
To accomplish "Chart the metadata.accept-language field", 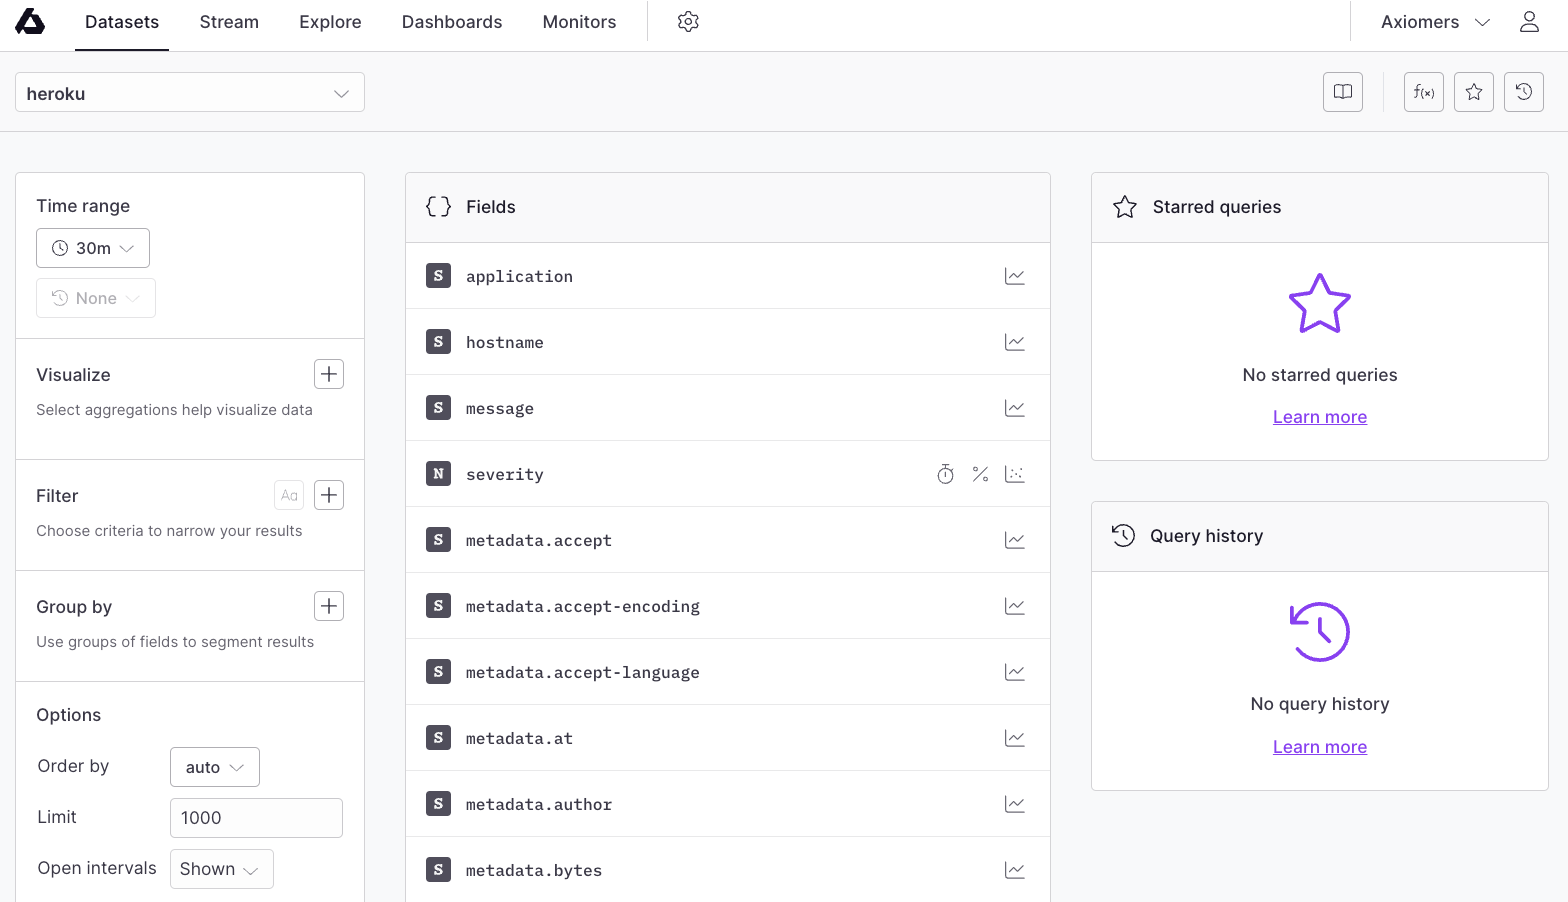I will 1015,672.
